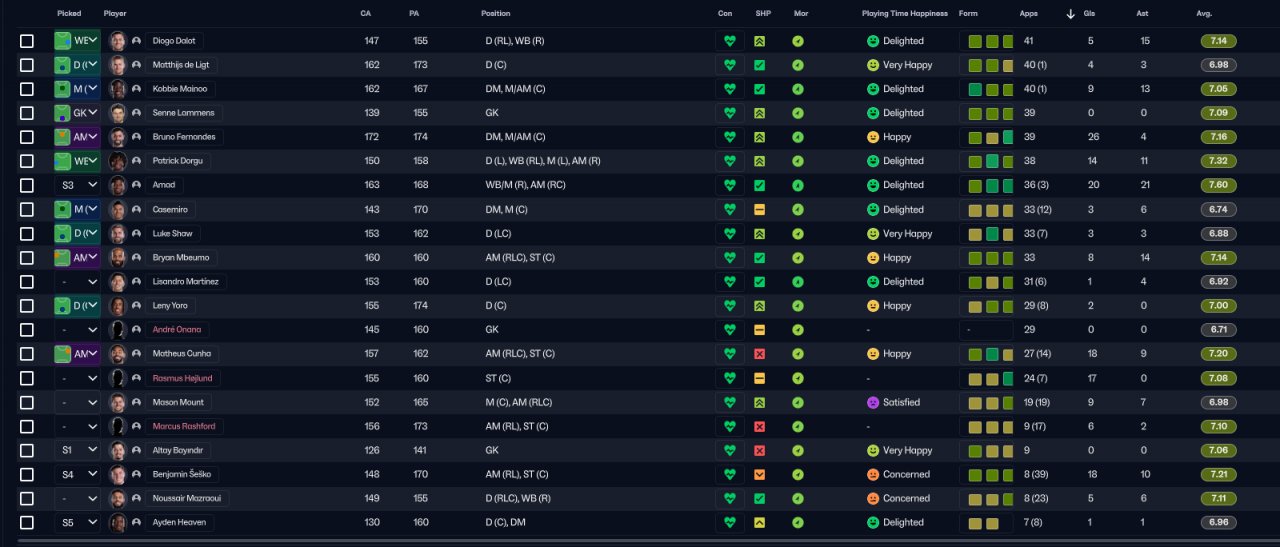Viewport: 1280px width, 547px height.
Task: Click Mason Mount's purple Satisfied face icon
Action: [x=873, y=402]
